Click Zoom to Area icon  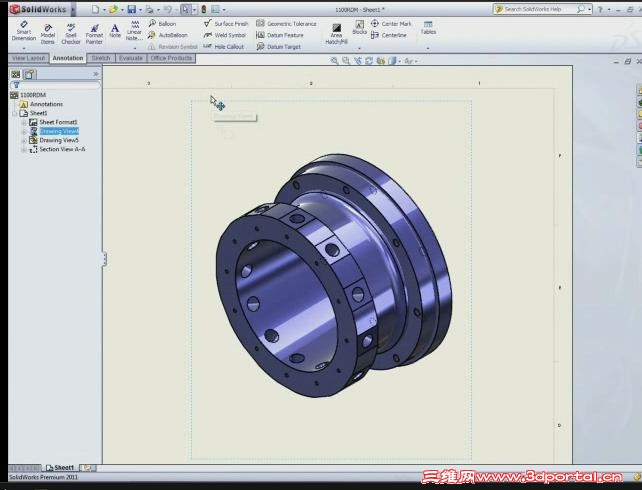346,61
